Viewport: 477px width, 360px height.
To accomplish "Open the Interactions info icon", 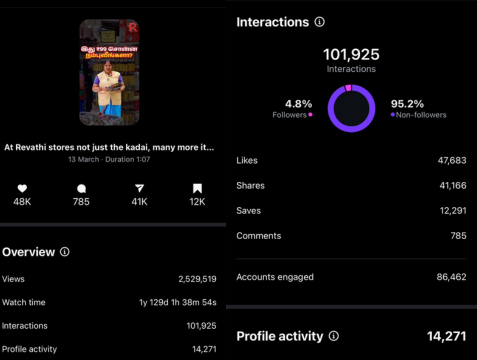I will (x=319, y=22).
